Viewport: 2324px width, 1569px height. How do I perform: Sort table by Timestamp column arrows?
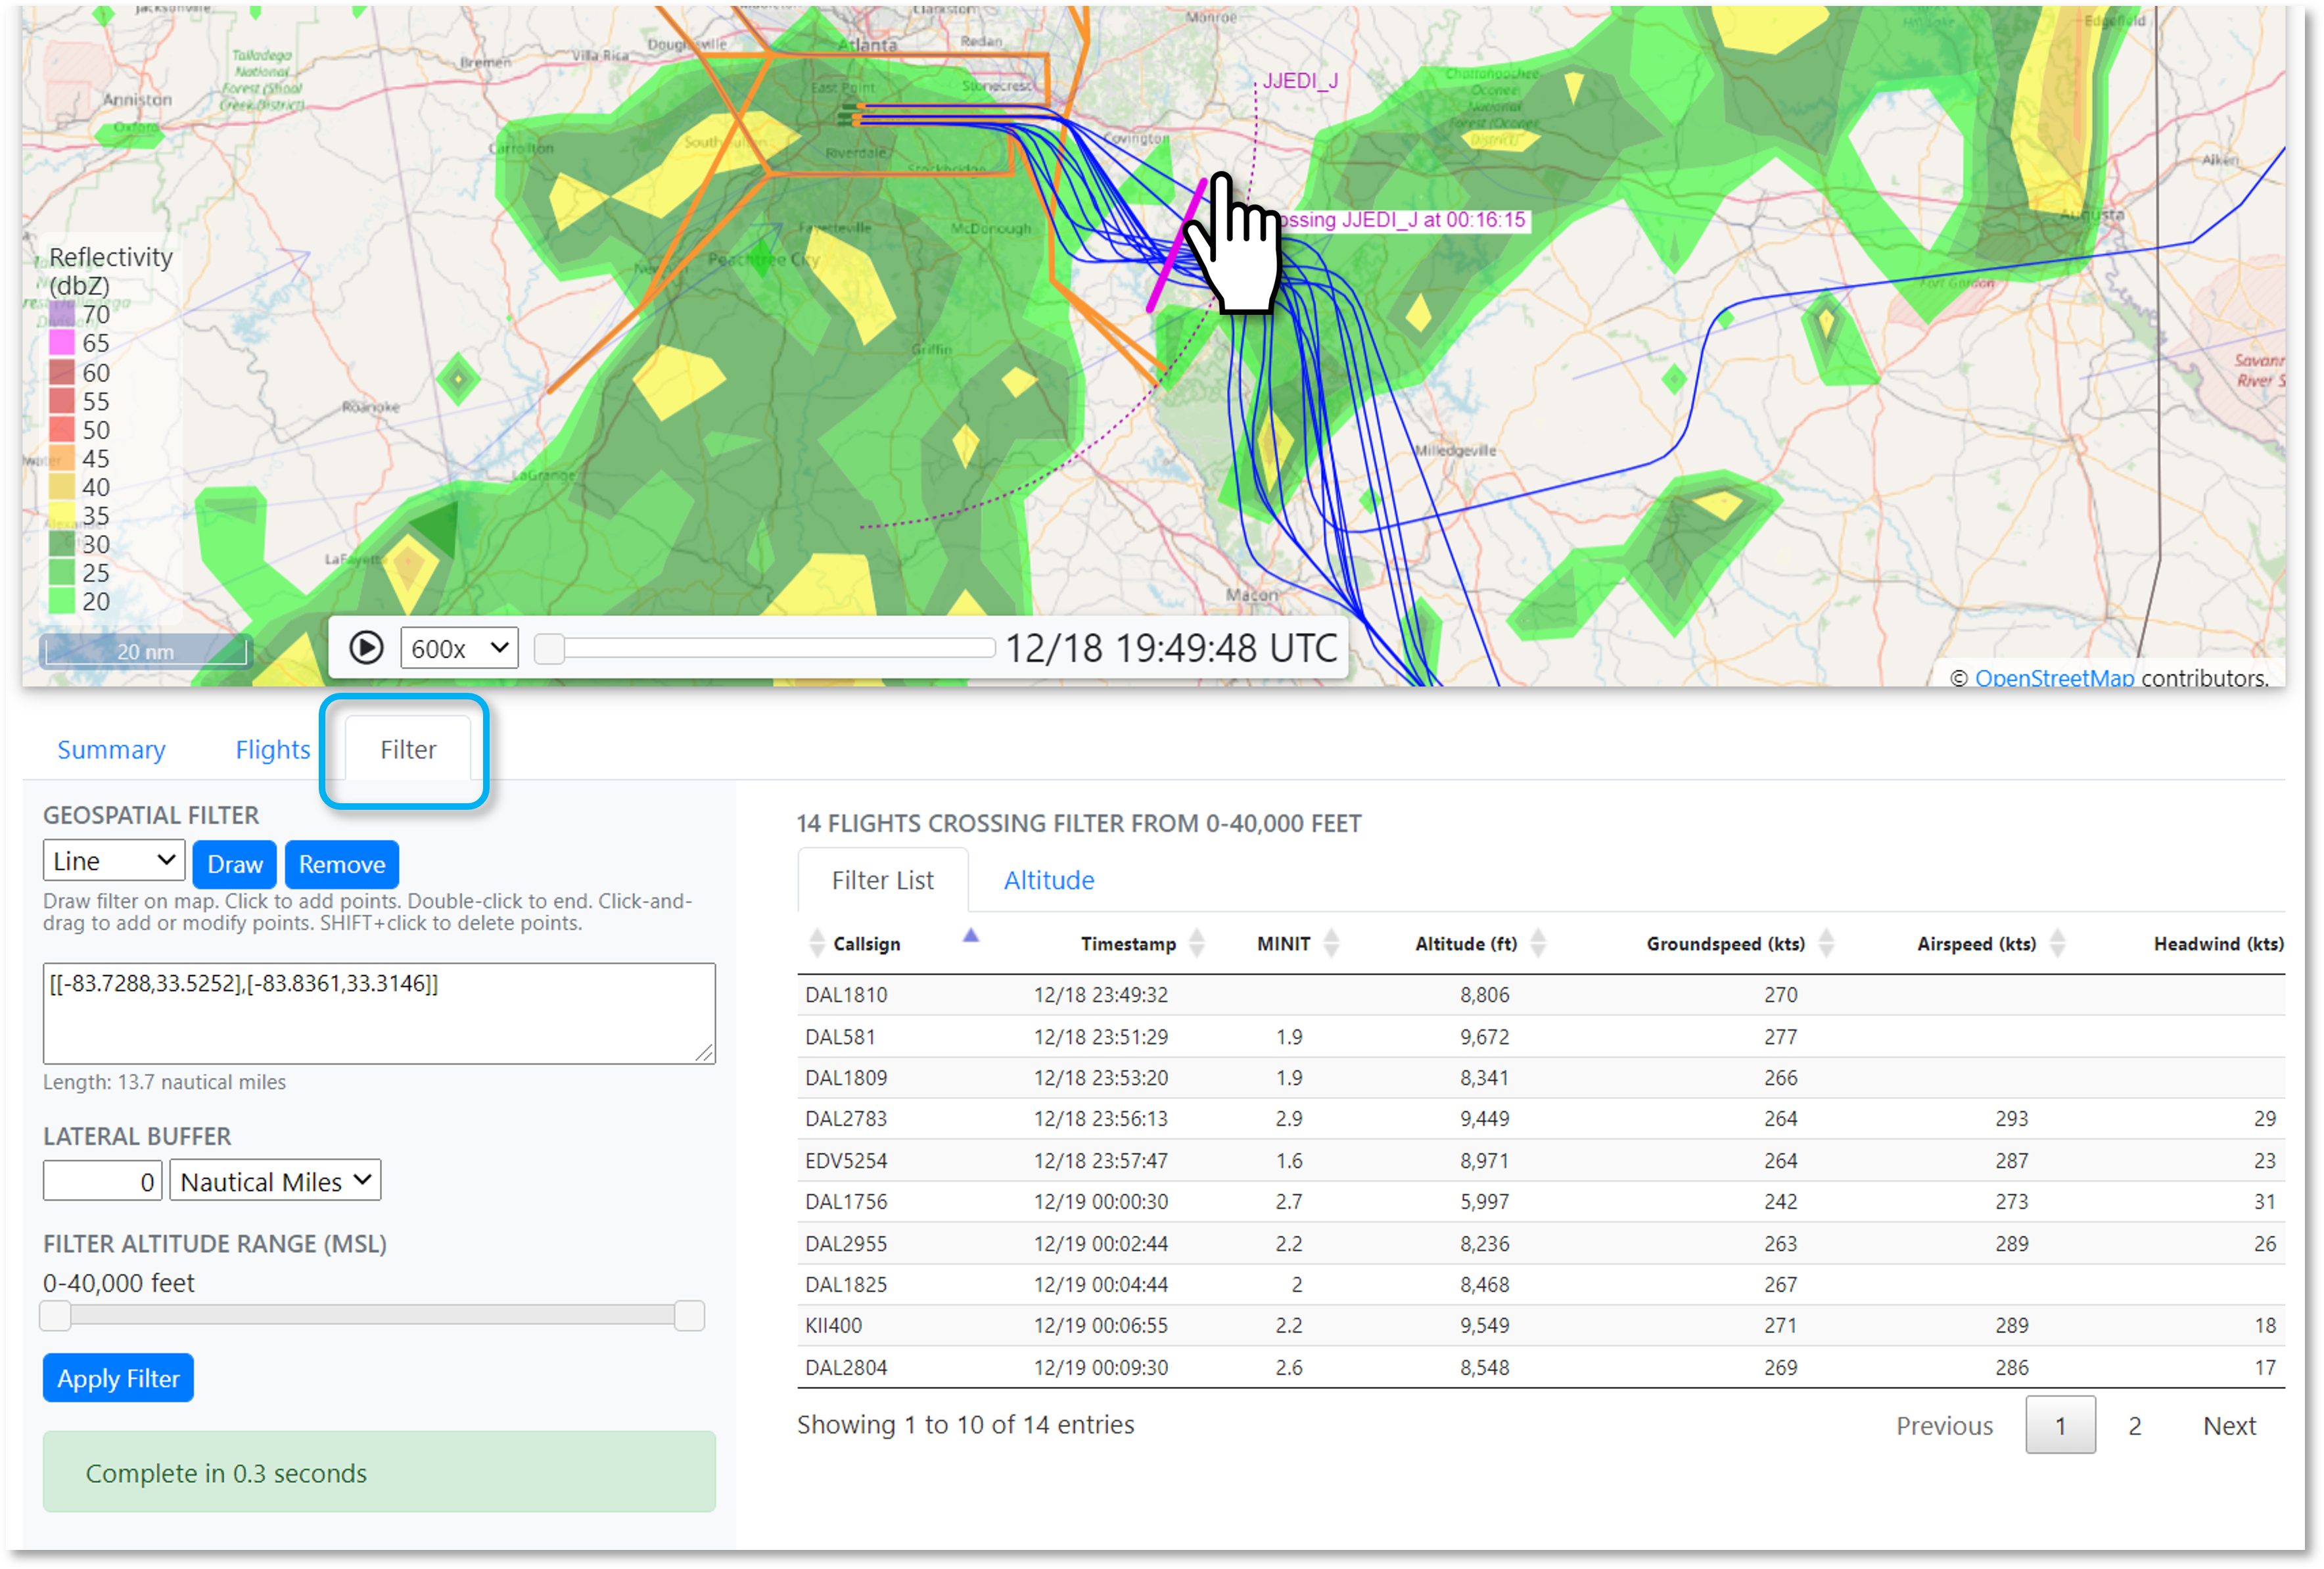1196,943
